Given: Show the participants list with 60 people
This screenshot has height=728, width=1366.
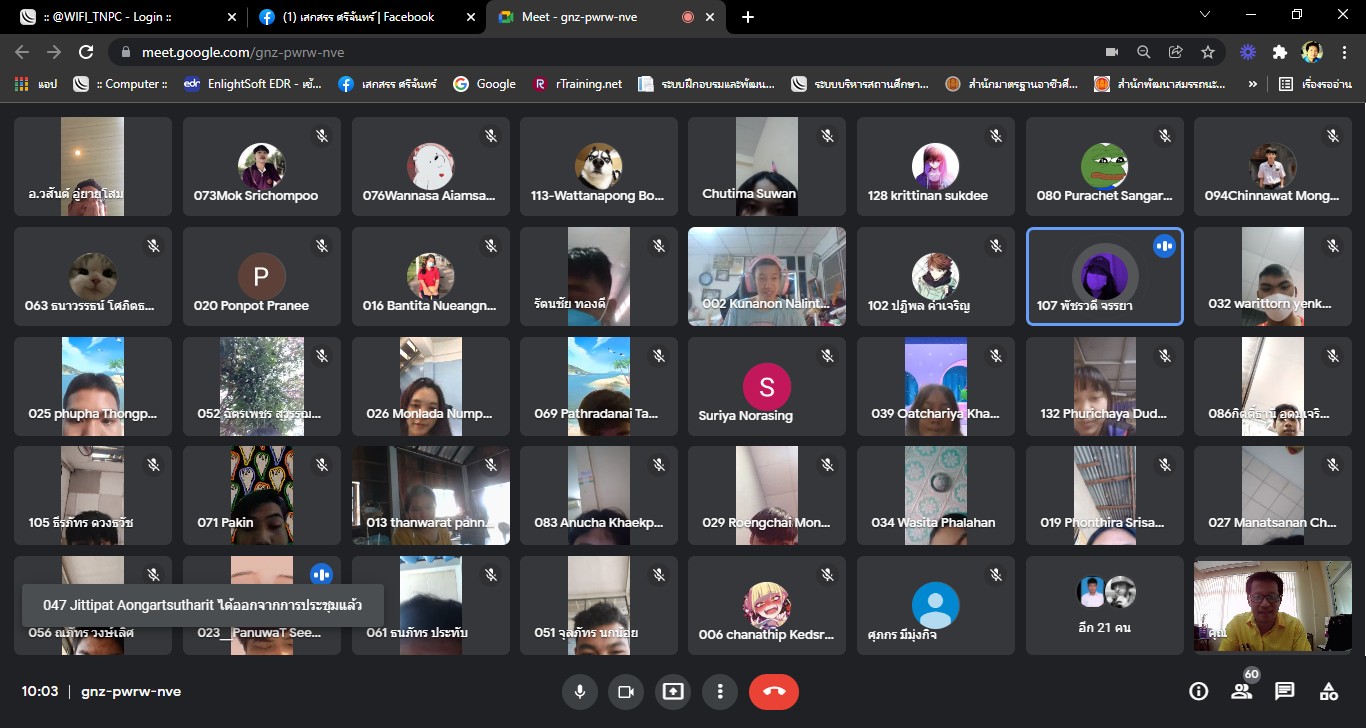Looking at the screenshot, I should click(x=1242, y=691).
